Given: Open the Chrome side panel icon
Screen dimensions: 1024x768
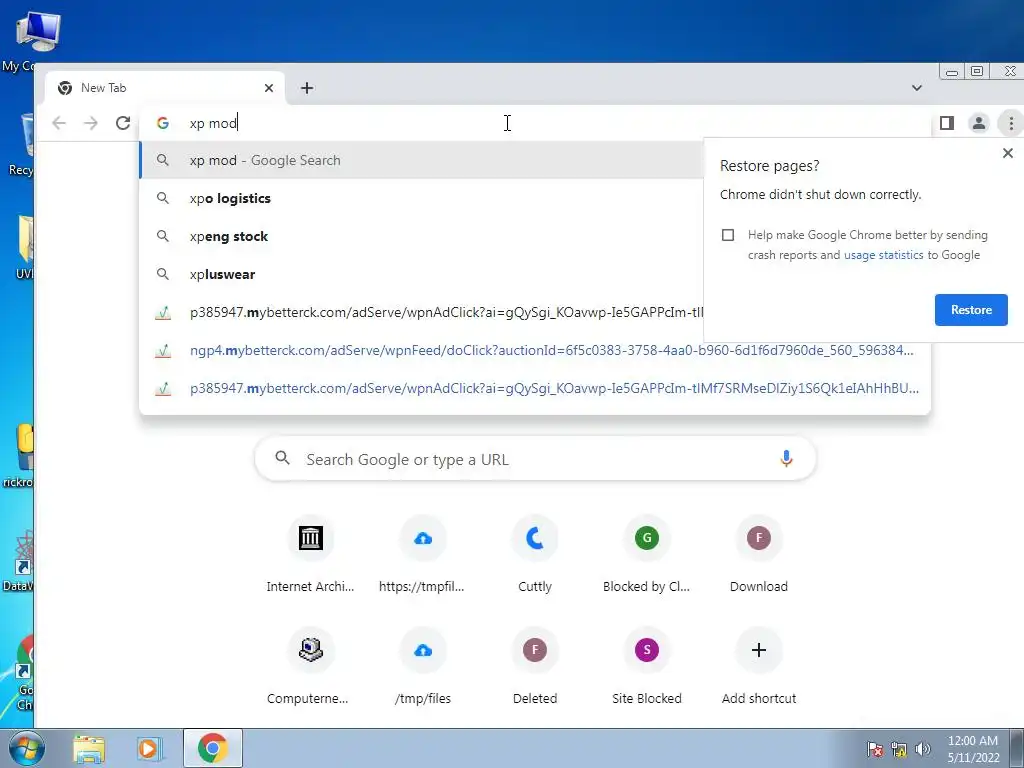Looking at the screenshot, I should point(946,123).
